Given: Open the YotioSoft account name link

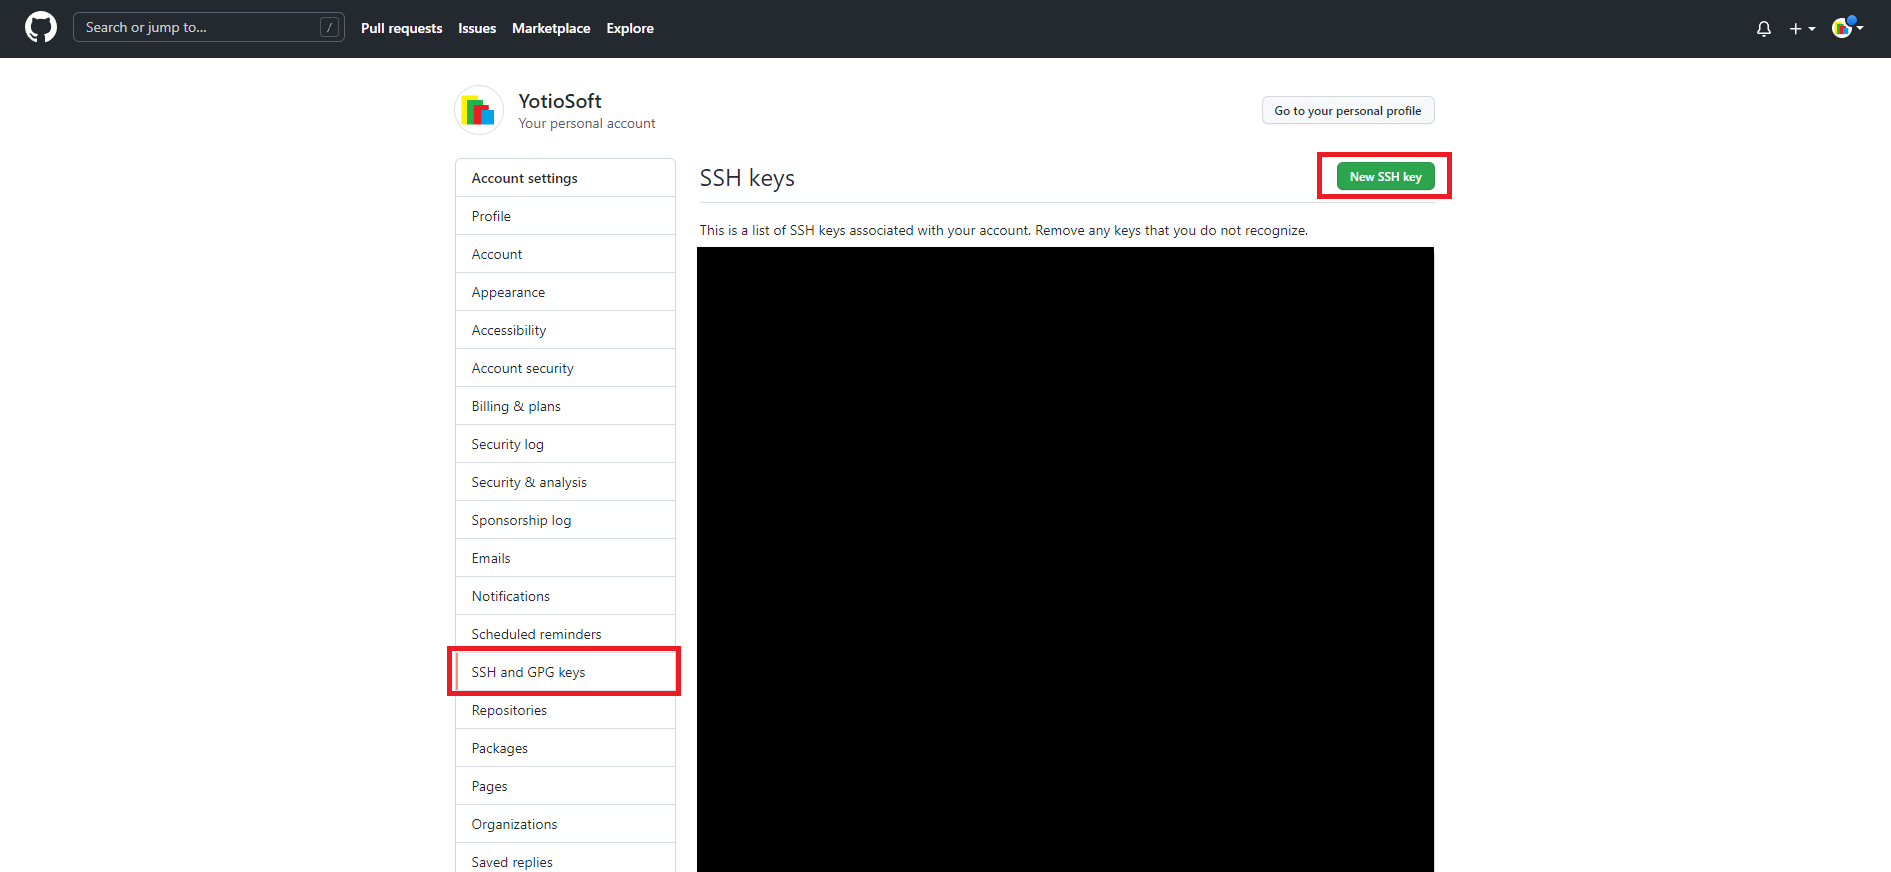Looking at the screenshot, I should click(x=560, y=101).
